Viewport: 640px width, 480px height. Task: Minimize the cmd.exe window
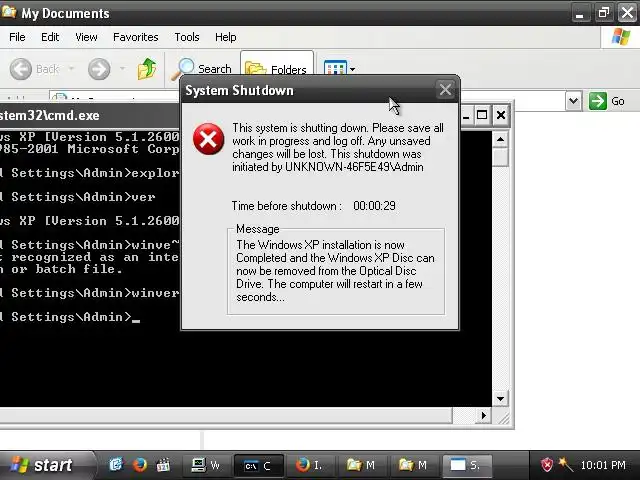(x=466, y=116)
